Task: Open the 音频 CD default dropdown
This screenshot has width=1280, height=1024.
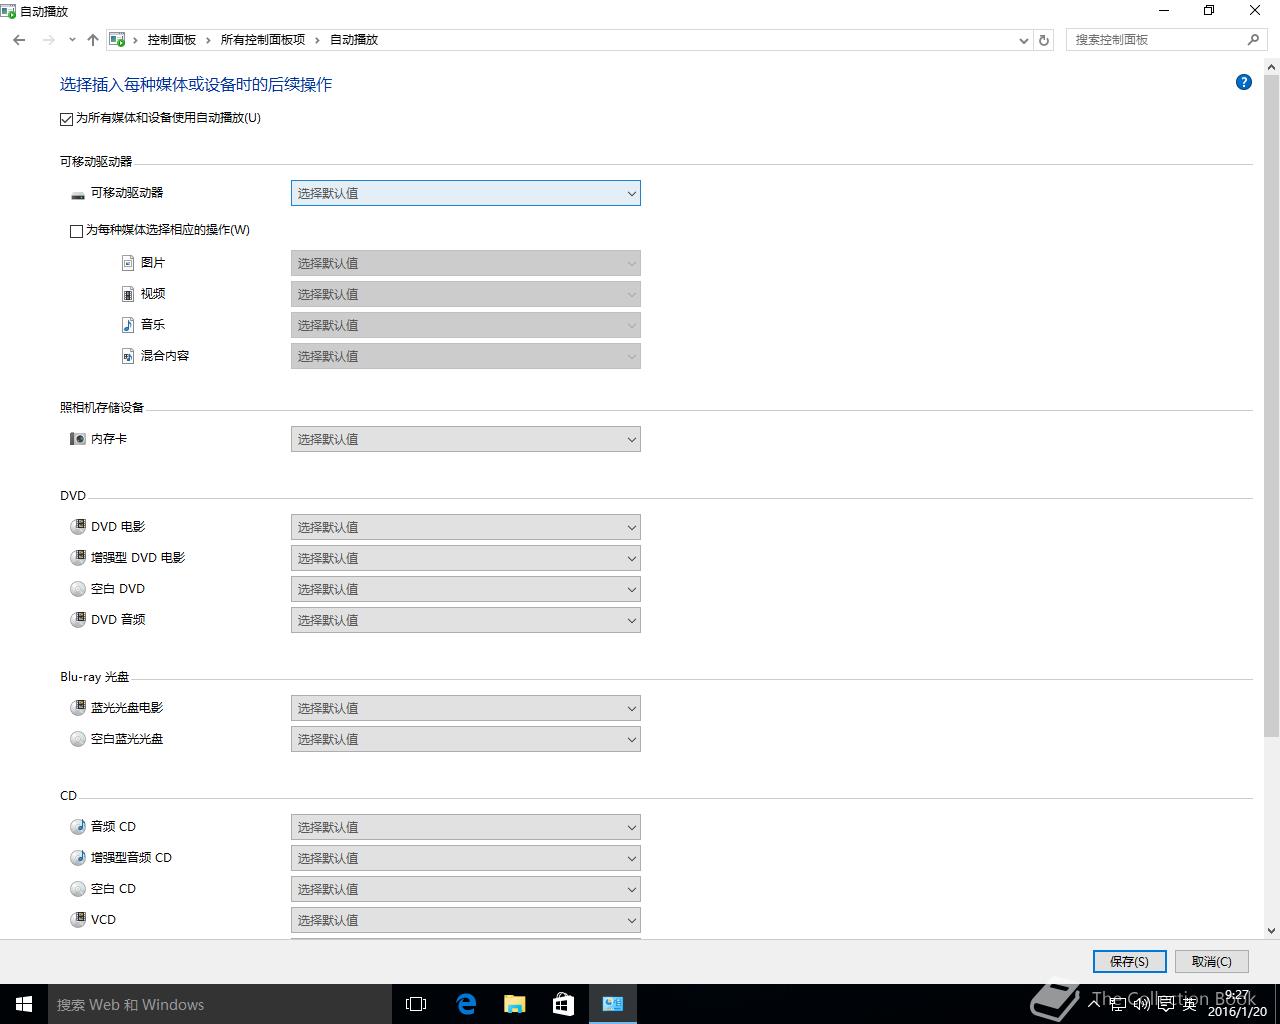Action: tap(466, 827)
